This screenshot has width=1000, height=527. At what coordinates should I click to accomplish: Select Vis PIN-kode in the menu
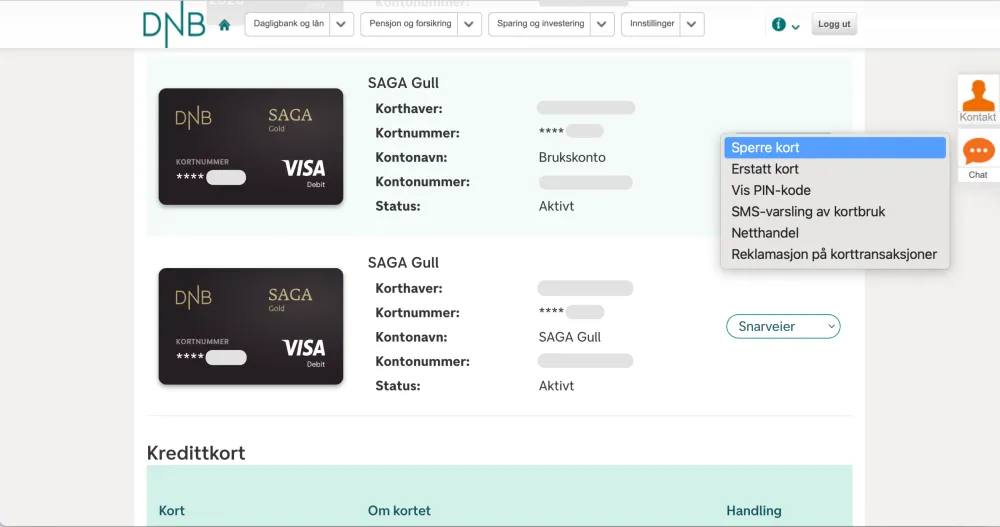pyautogui.click(x=771, y=190)
